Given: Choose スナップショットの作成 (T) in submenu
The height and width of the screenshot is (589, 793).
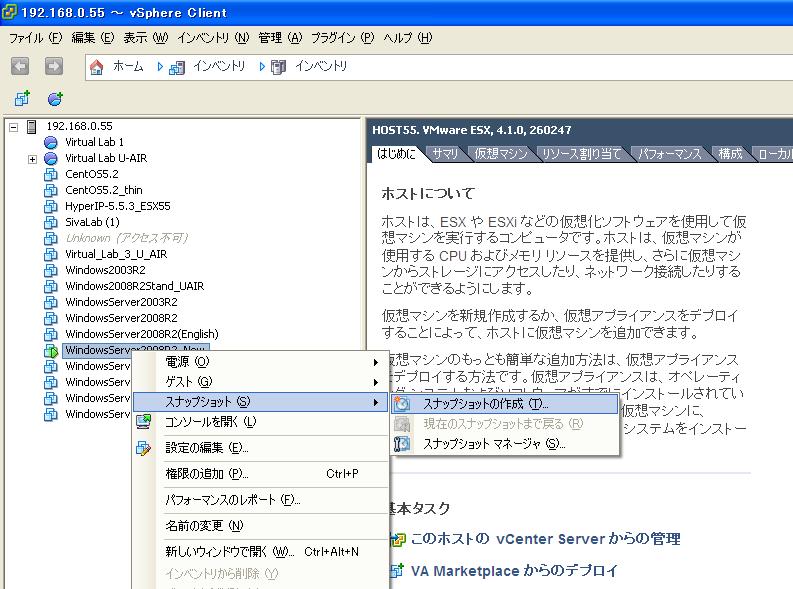Looking at the screenshot, I should pyautogui.click(x=504, y=404).
